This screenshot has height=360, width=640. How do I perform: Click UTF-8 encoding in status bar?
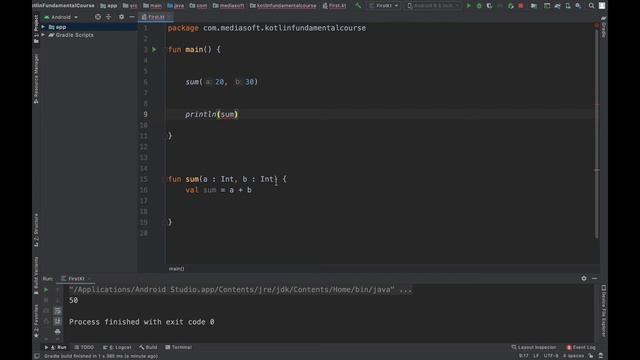pos(551,356)
